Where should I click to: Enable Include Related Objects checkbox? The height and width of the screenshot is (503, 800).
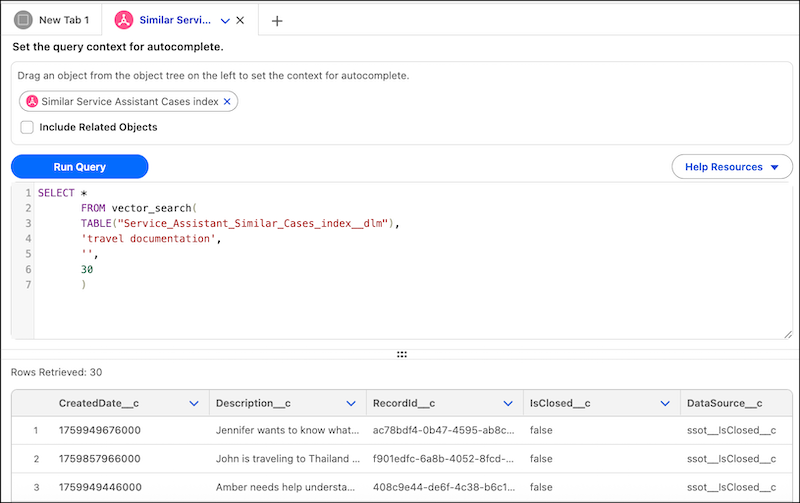click(x=27, y=127)
